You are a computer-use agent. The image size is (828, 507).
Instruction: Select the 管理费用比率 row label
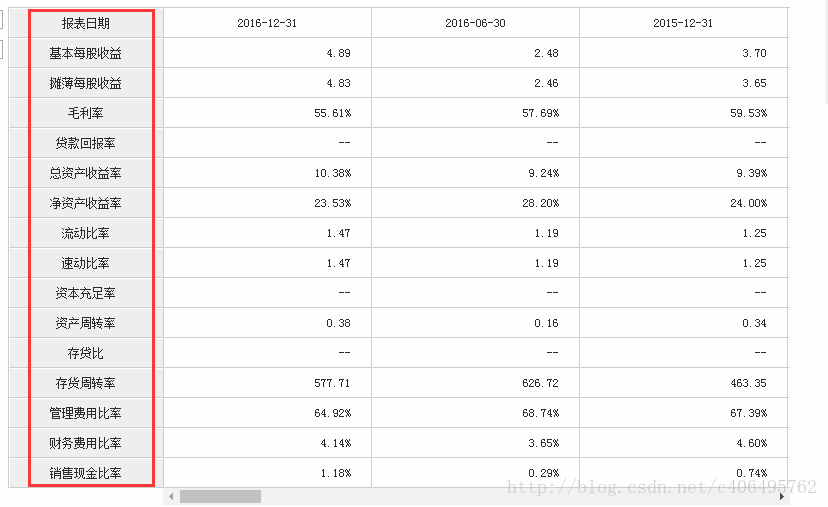(x=86, y=414)
